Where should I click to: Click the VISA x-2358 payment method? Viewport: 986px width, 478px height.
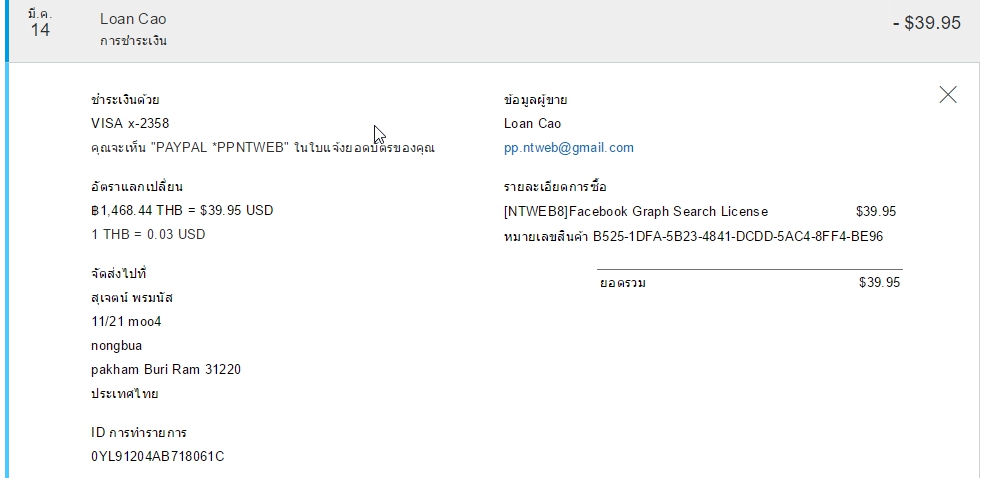[x=130, y=124]
